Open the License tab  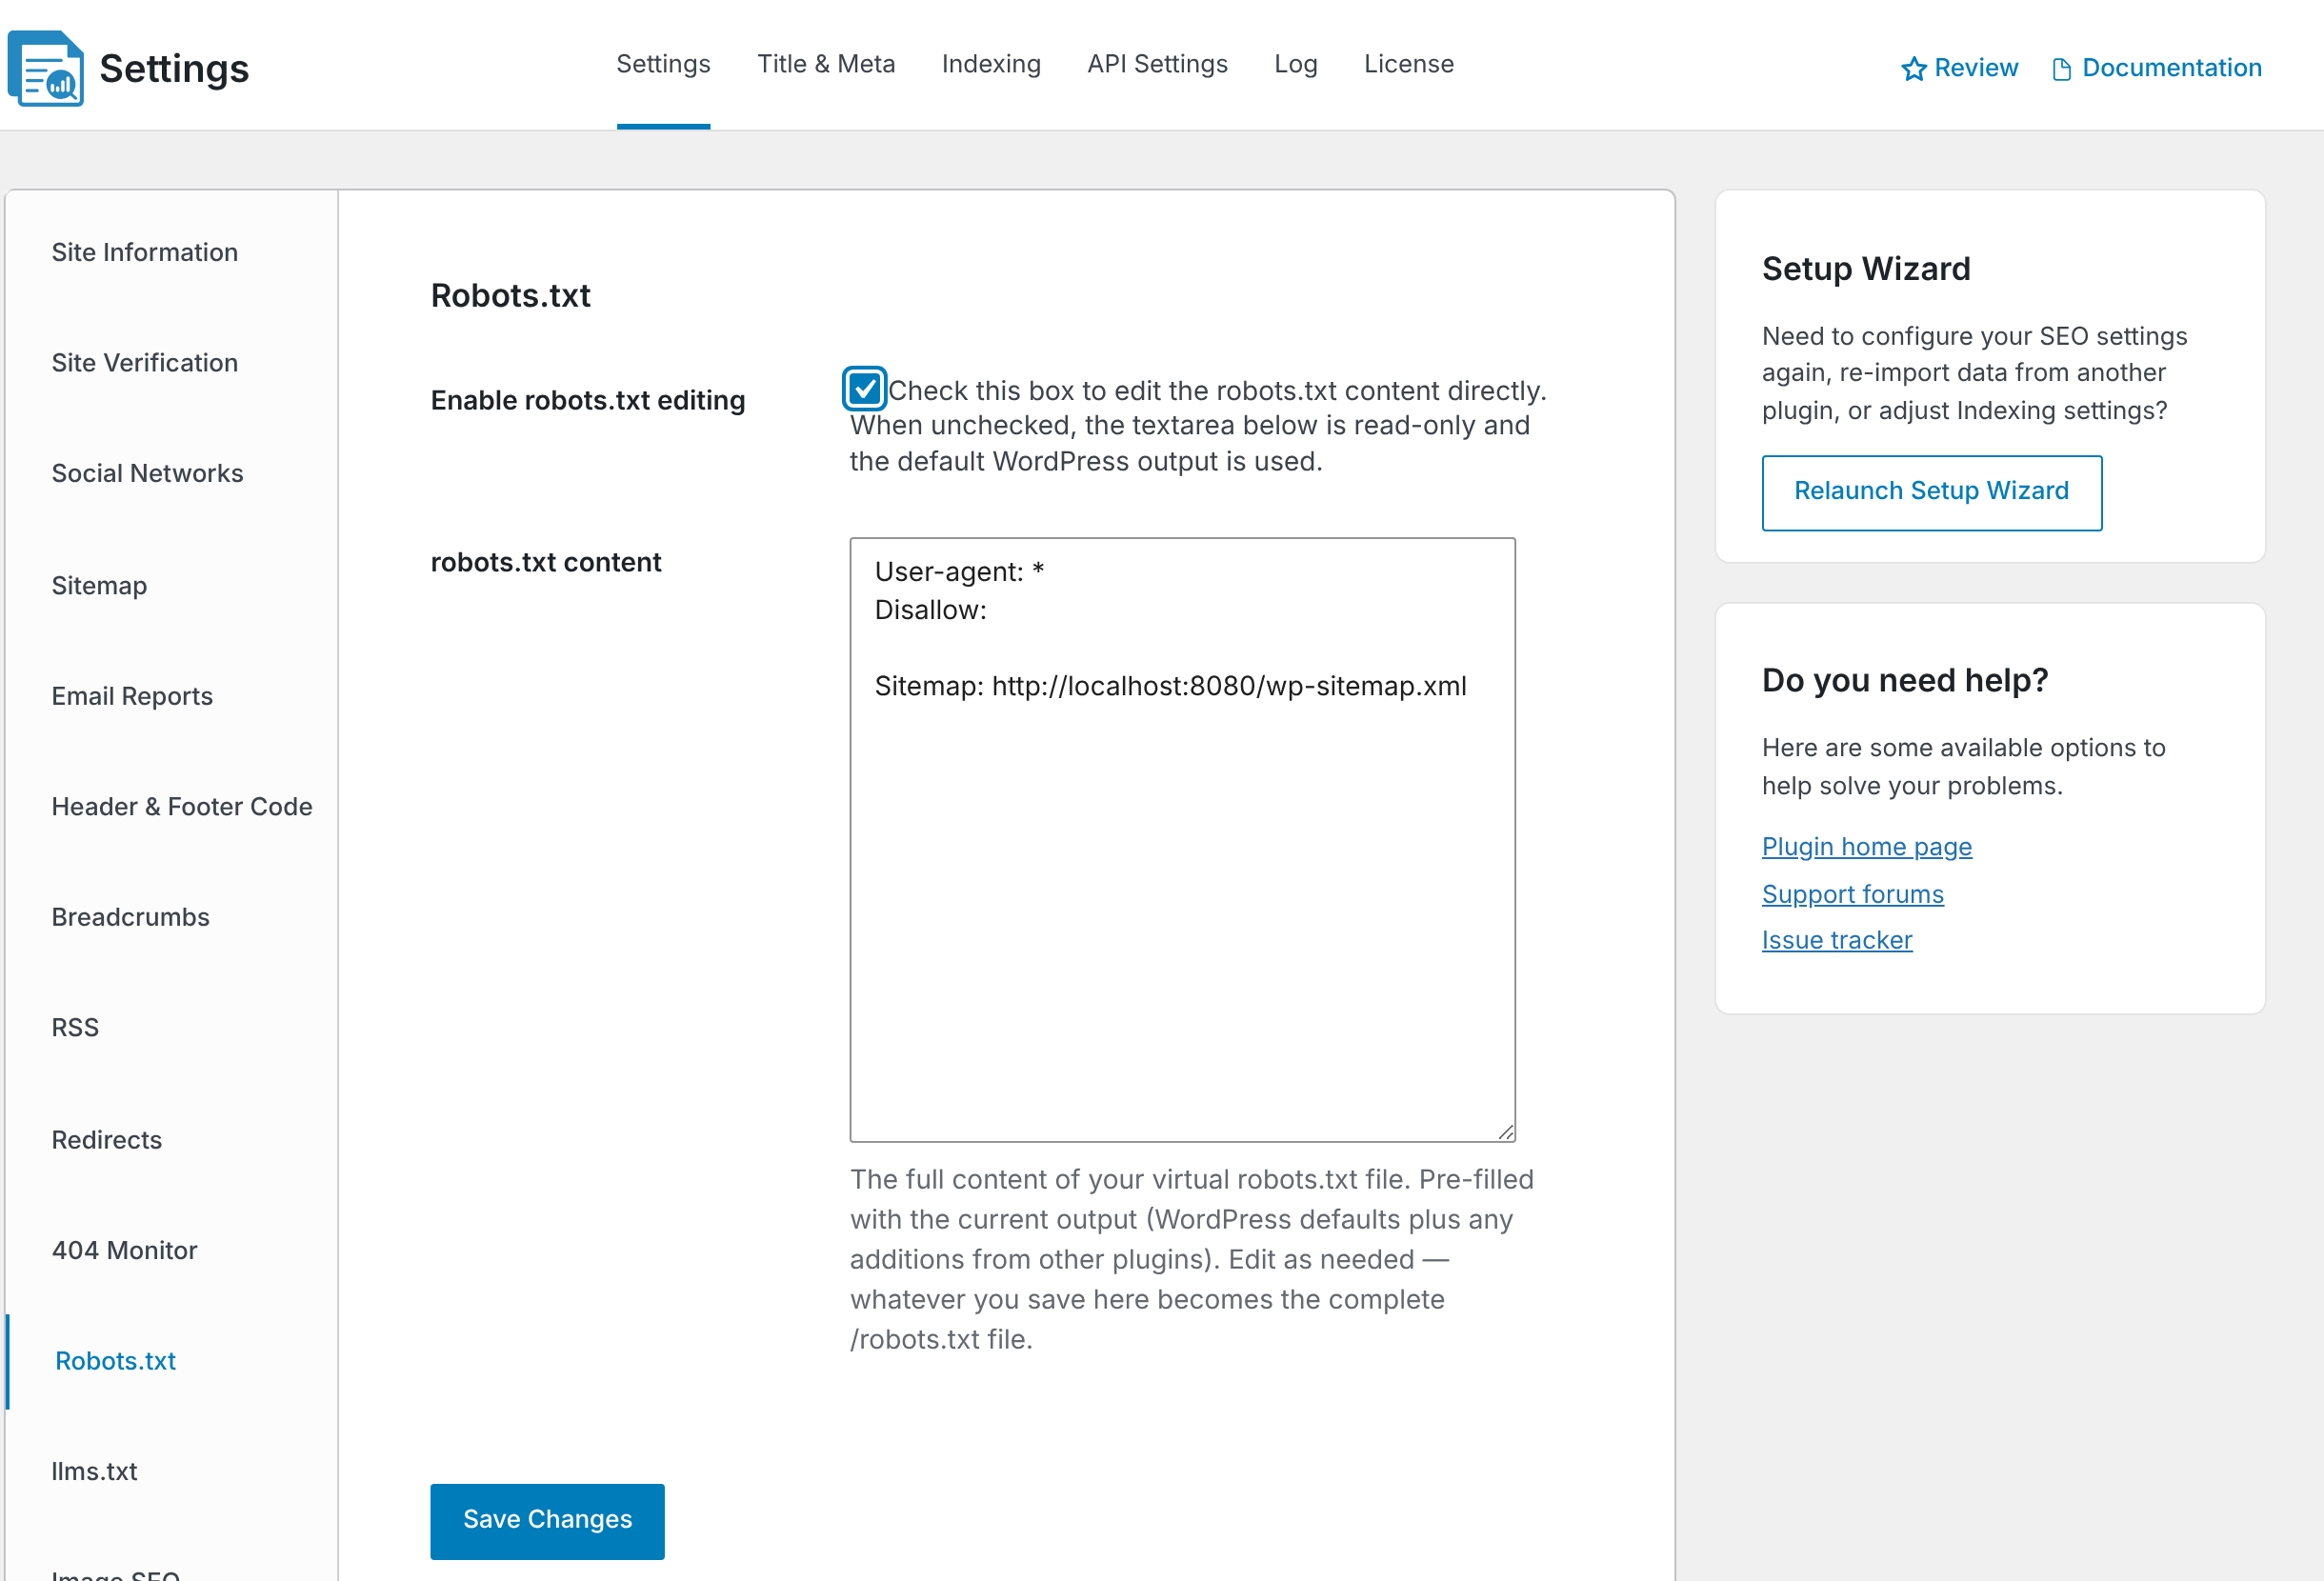1408,64
